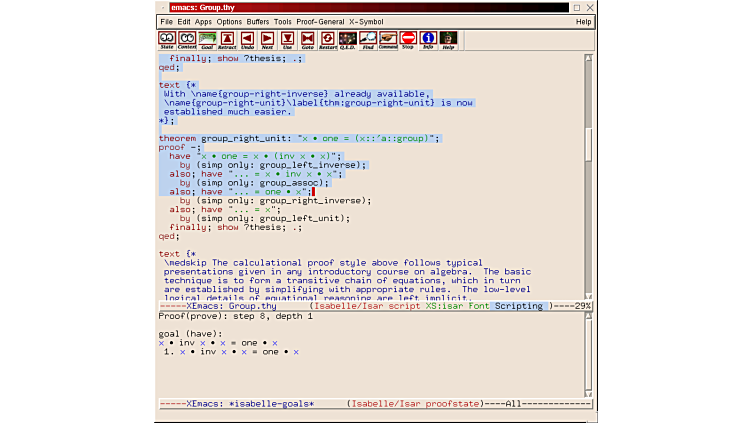This screenshot has width=752, height=423.
Task: Click the Q.E.D. toolbar icon
Action: (x=347, y=39)
